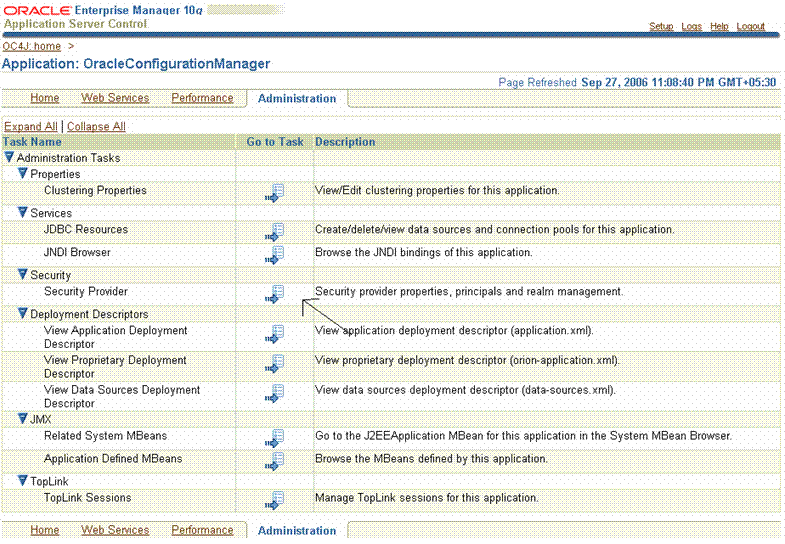Collapse the Deployment Descriptors group arrow
The width and height of the screenshot is (785, 544).
23,313
